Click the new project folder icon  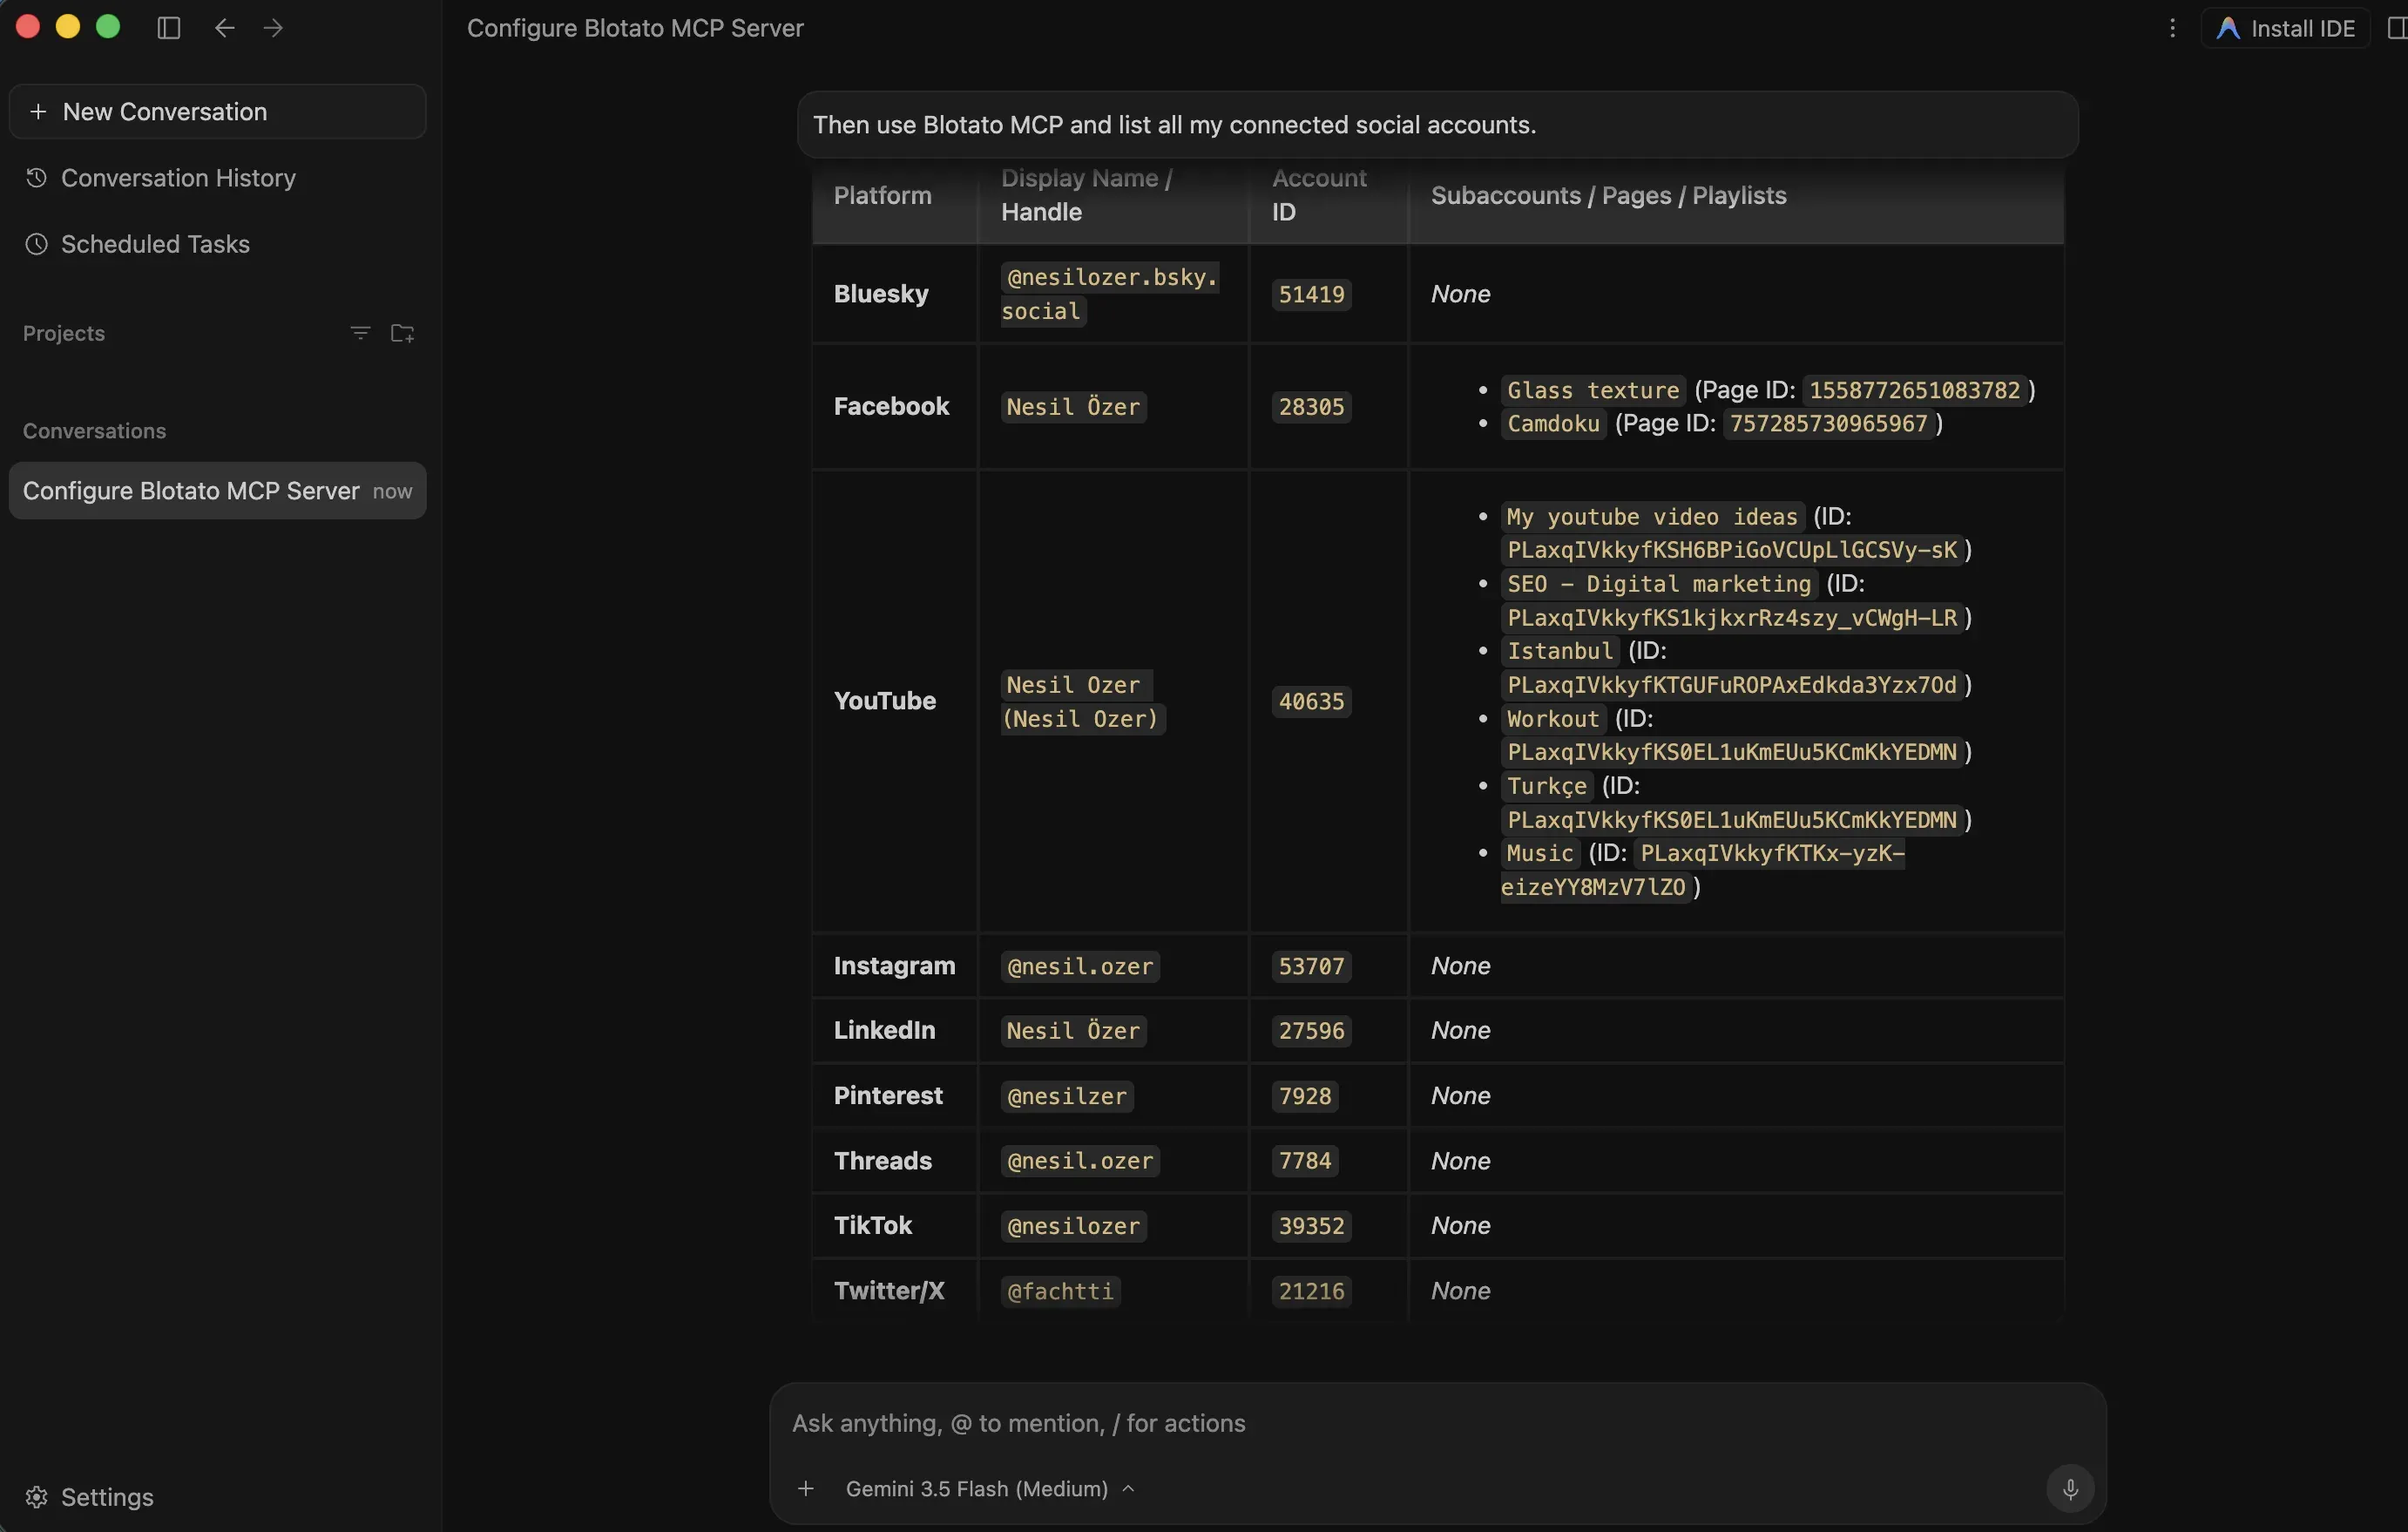pos(402,333)
